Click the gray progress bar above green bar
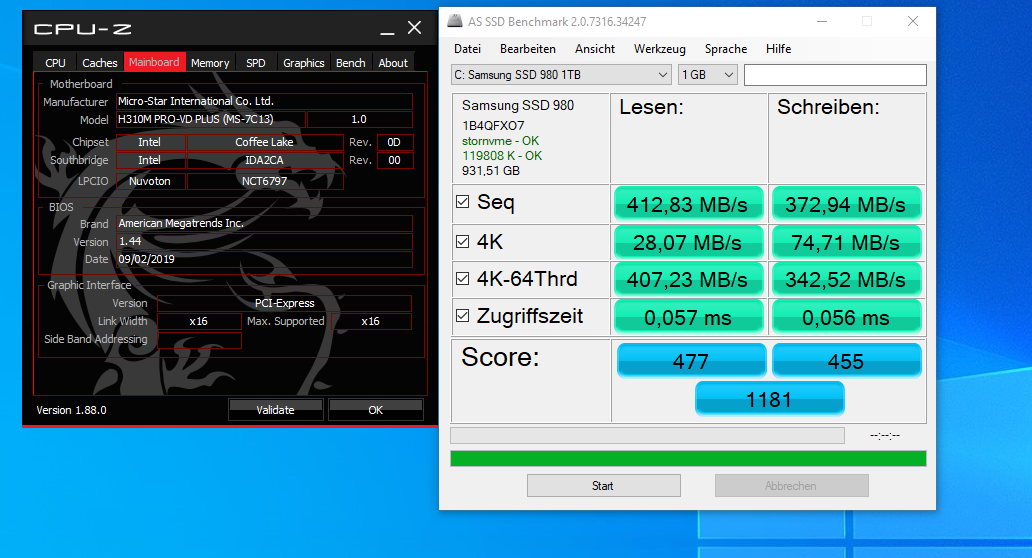1032x558 pixels. point(647,435)
